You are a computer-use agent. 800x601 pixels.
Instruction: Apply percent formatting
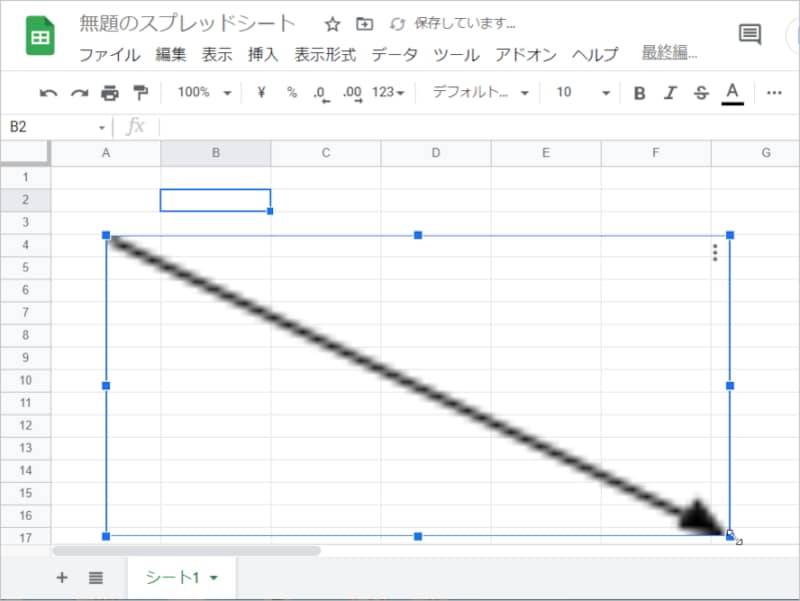coord(290,92)
